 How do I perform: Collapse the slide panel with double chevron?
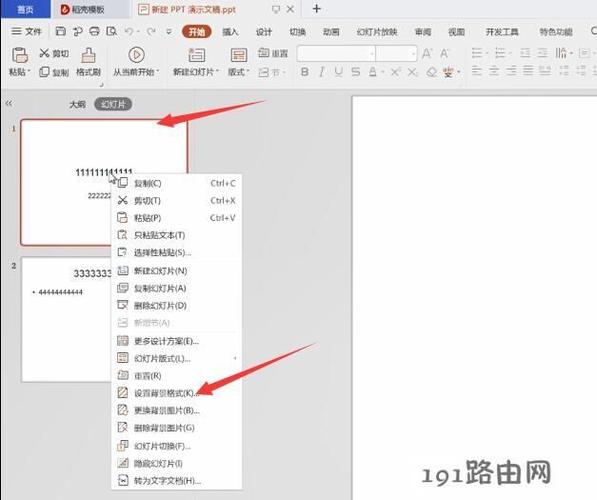pyautogui.click(x=9, y=103)
